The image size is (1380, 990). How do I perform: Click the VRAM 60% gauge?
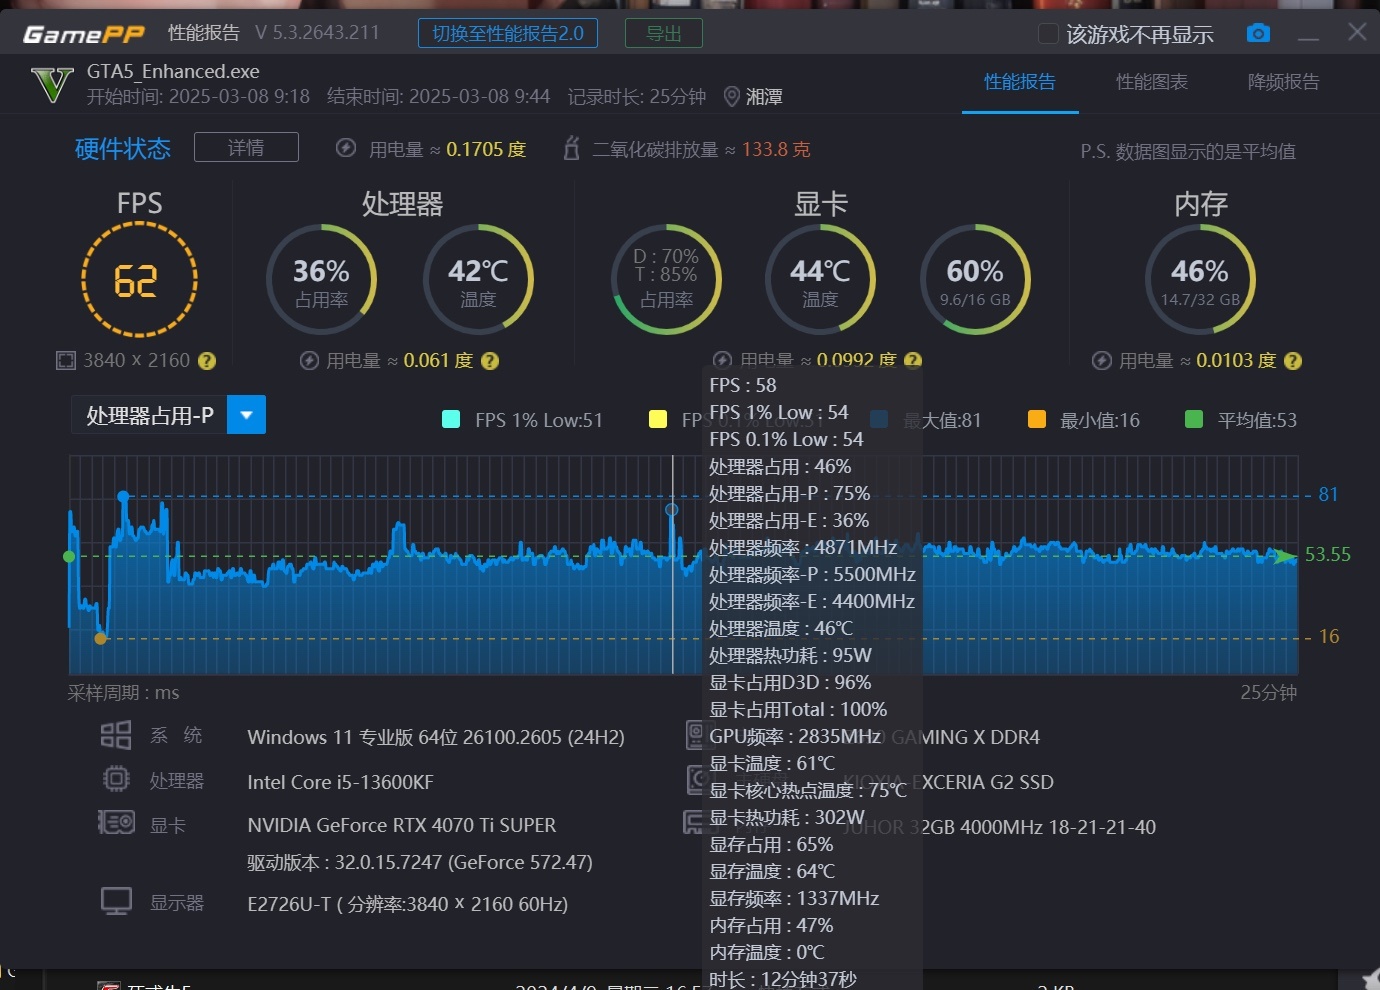pos(975,279)
